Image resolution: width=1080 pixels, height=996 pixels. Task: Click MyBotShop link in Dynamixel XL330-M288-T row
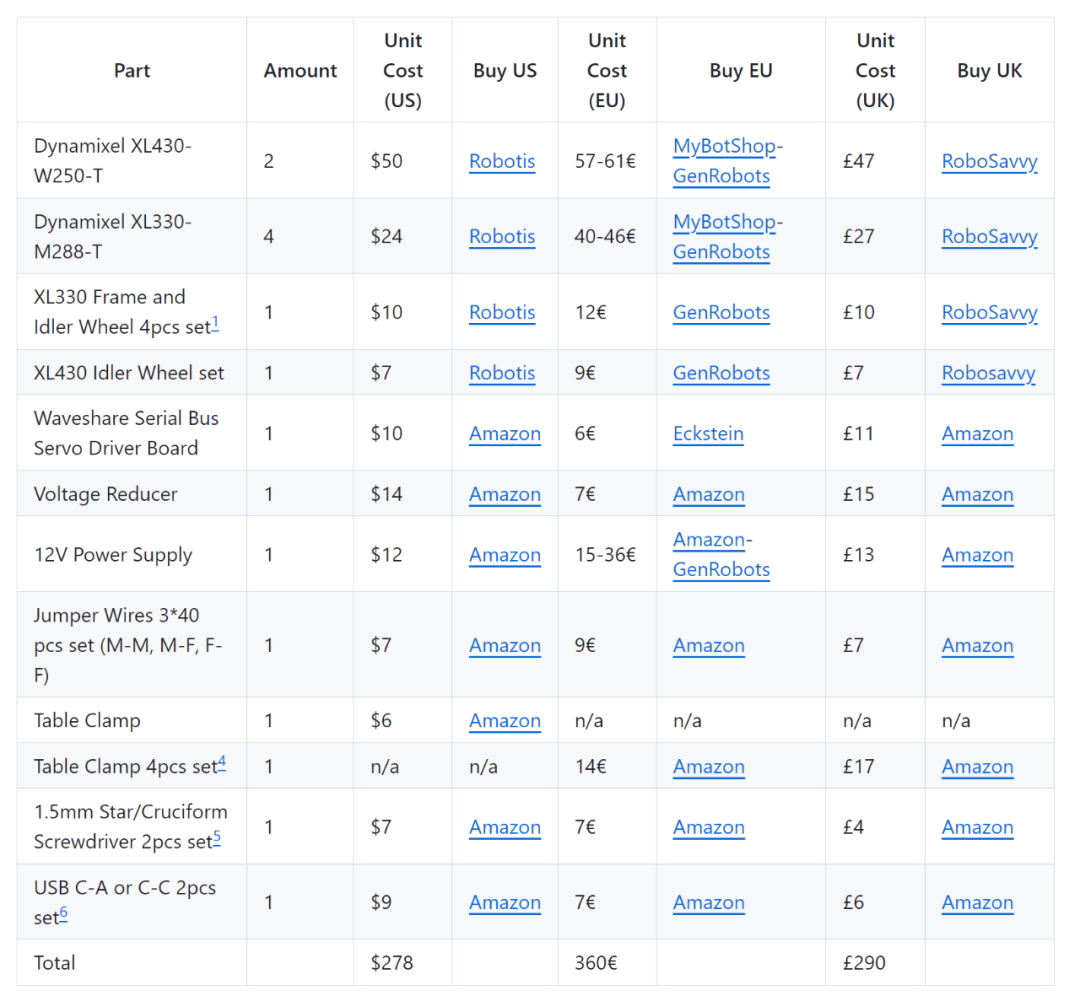pyautogui.click(x=724, y=222)
